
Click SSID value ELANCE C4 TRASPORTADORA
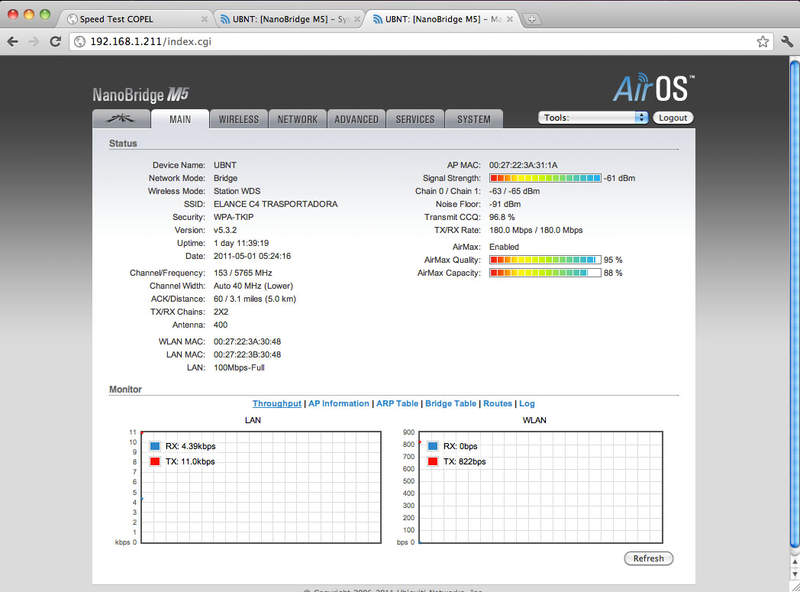point(276,204)
